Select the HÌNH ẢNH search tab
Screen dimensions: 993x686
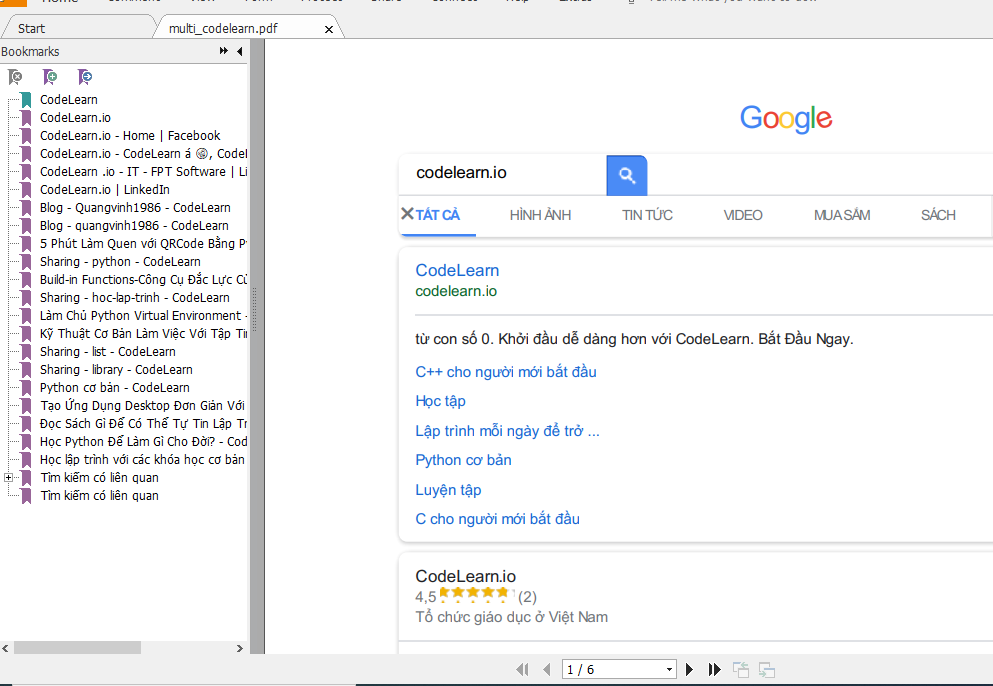(x=540, y=215)
